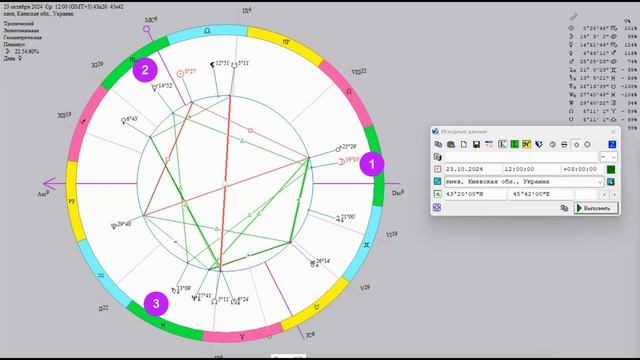Click the Mercury glyph at 14°52' in chart
The width and height of the screenshot is (640, 360).
[154, 87]
